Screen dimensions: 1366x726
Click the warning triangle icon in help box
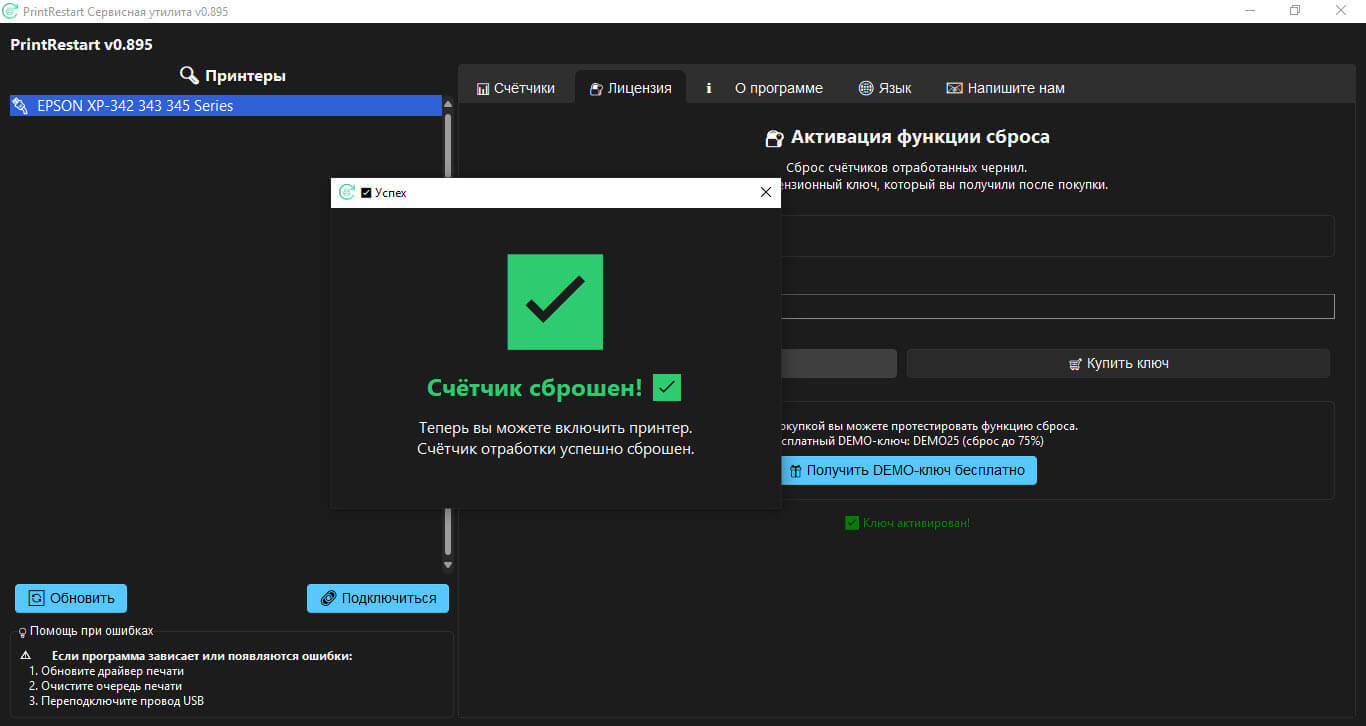25,656
